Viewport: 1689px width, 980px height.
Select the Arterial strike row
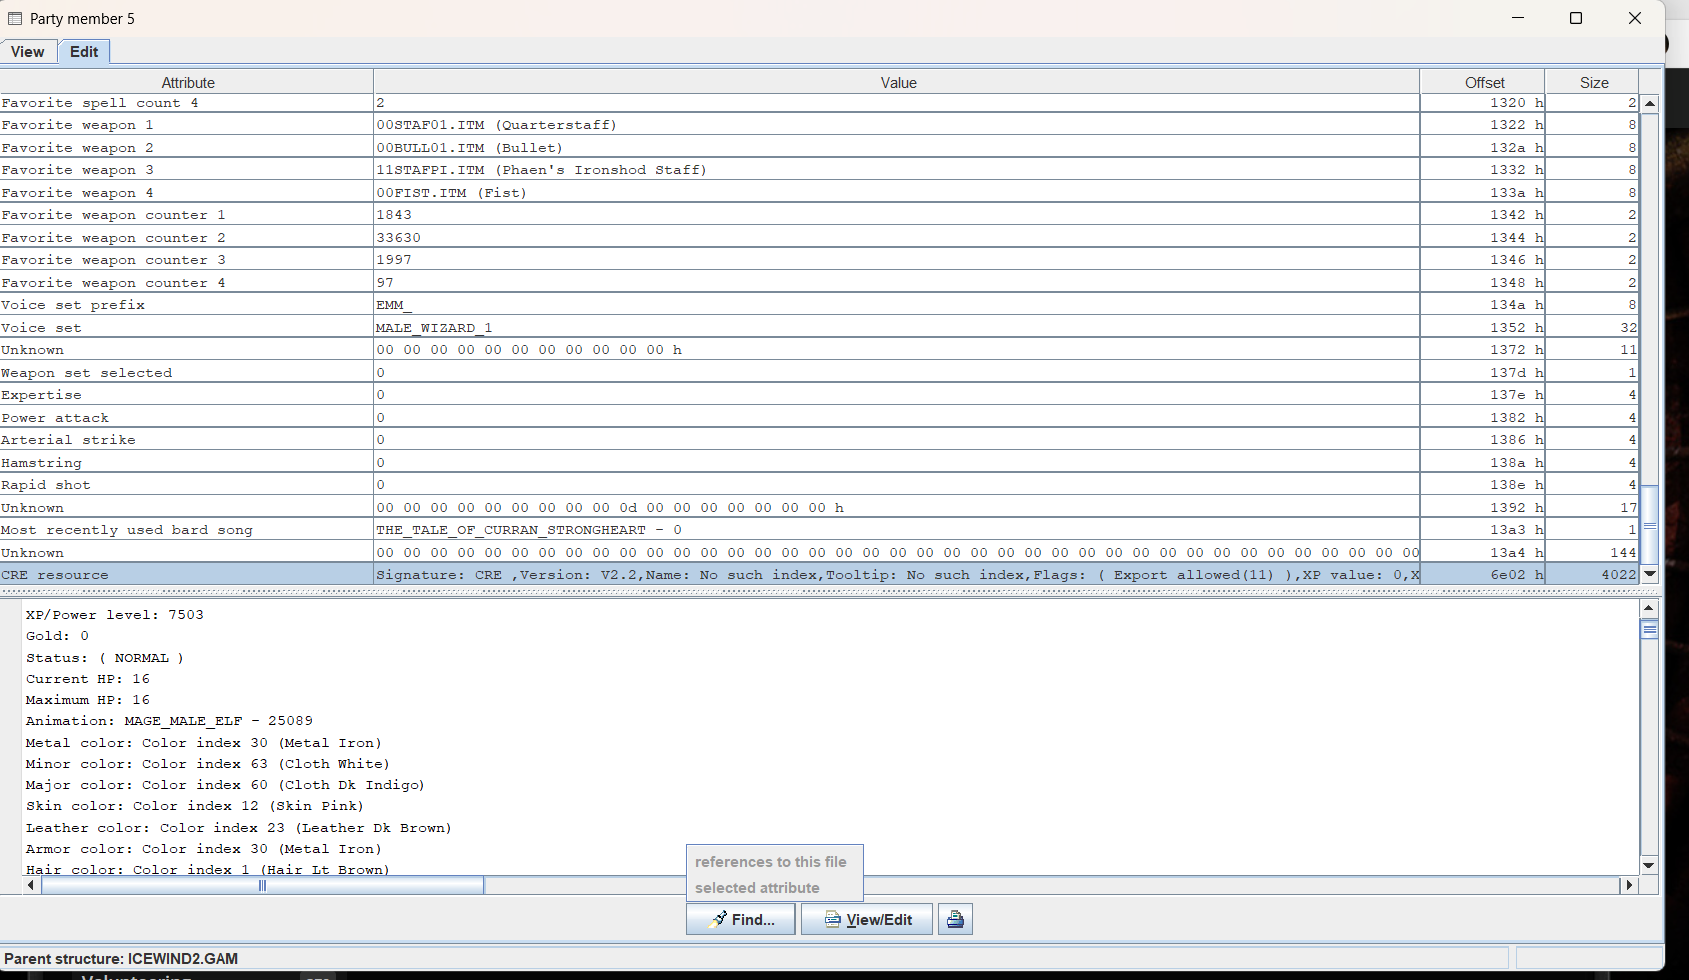(819, 440)
